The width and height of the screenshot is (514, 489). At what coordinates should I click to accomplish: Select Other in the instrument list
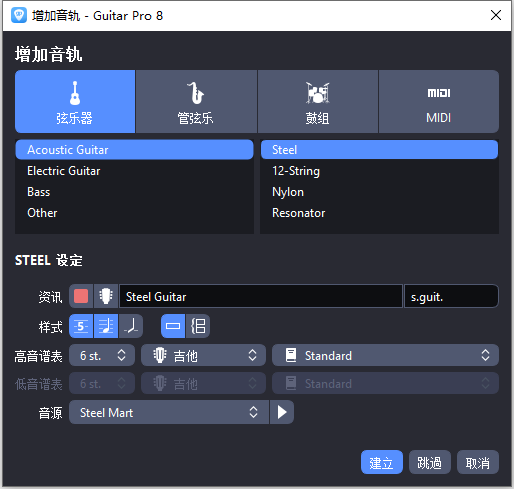(134, 213)
